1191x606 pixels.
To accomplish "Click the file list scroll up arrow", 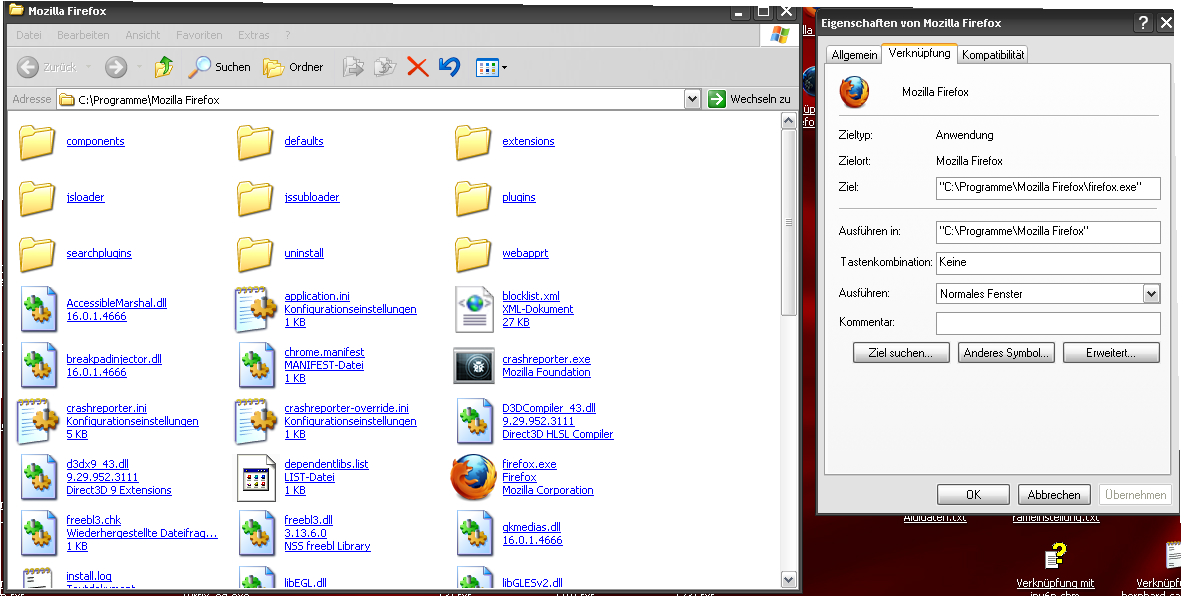I will click(x=788, y=121).
